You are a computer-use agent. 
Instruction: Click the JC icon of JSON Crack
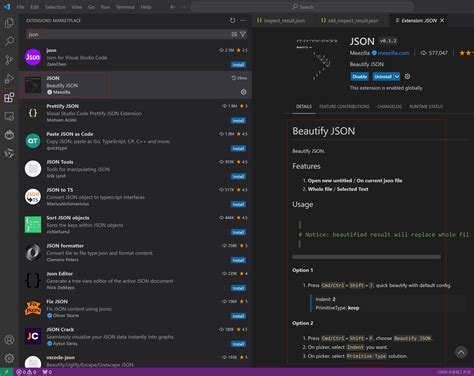[x=33, y=336]
